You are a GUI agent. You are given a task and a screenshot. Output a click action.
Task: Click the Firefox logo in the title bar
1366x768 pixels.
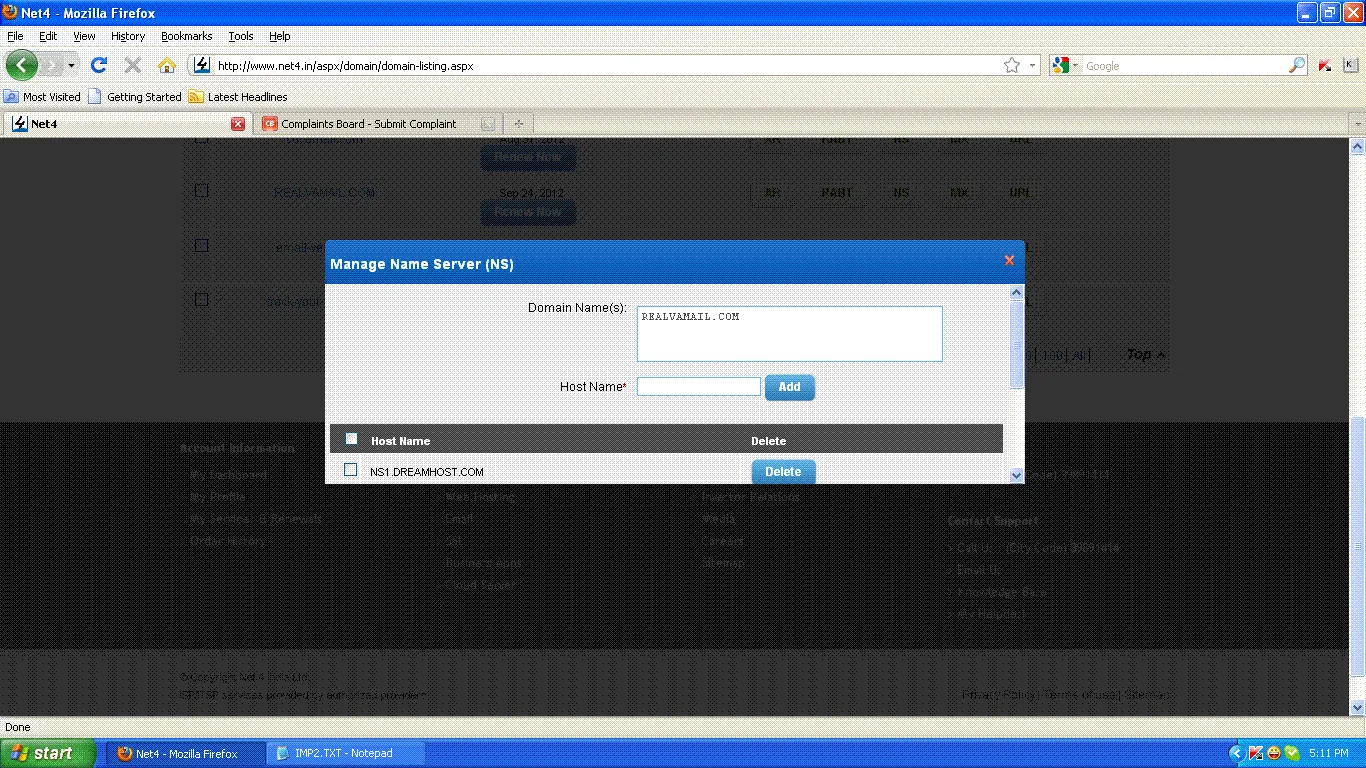point(11,13)
